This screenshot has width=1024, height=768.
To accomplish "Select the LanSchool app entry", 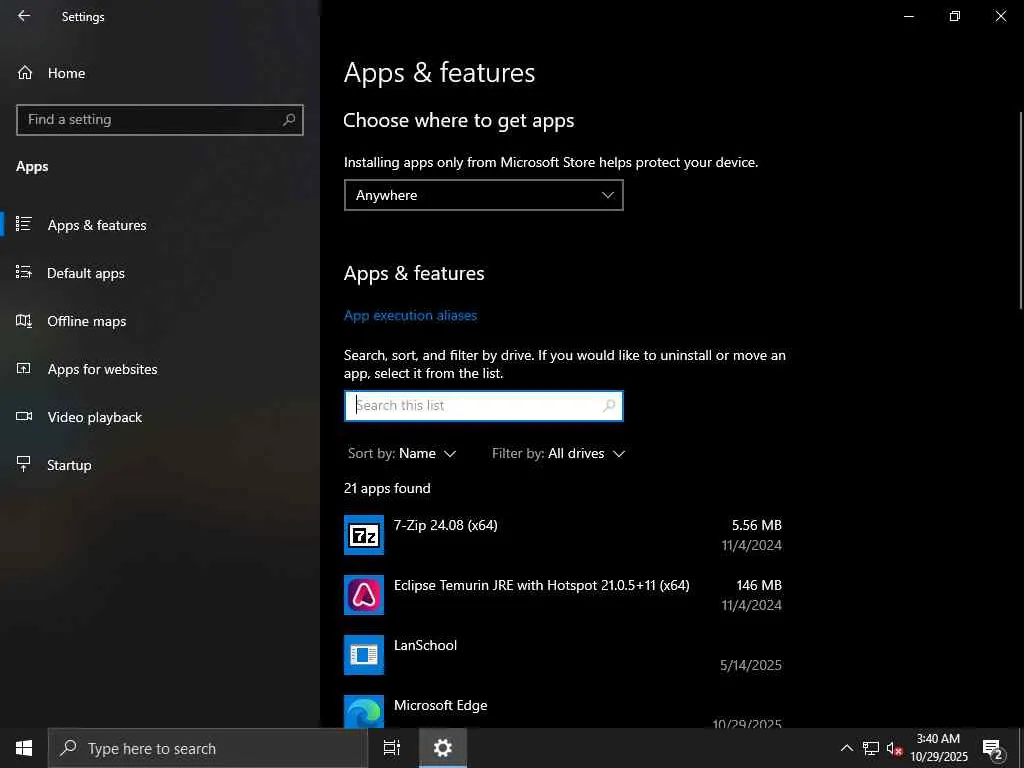I will pyautogui.click(x=425, y=645).
